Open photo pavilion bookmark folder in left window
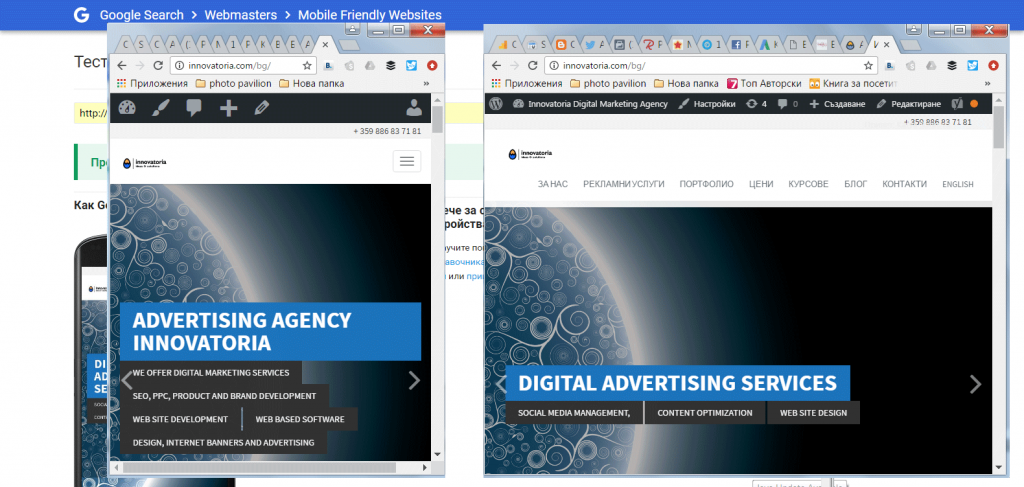This screenshot has height=487, width=1024. 233,84
